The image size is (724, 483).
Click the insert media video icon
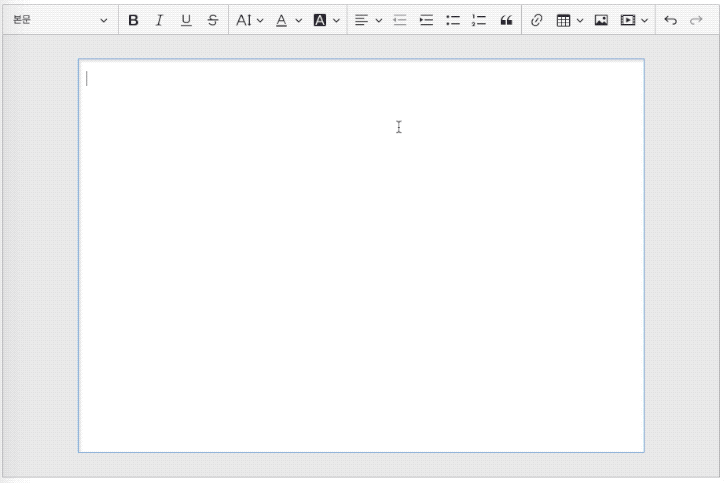click(627, 20)
